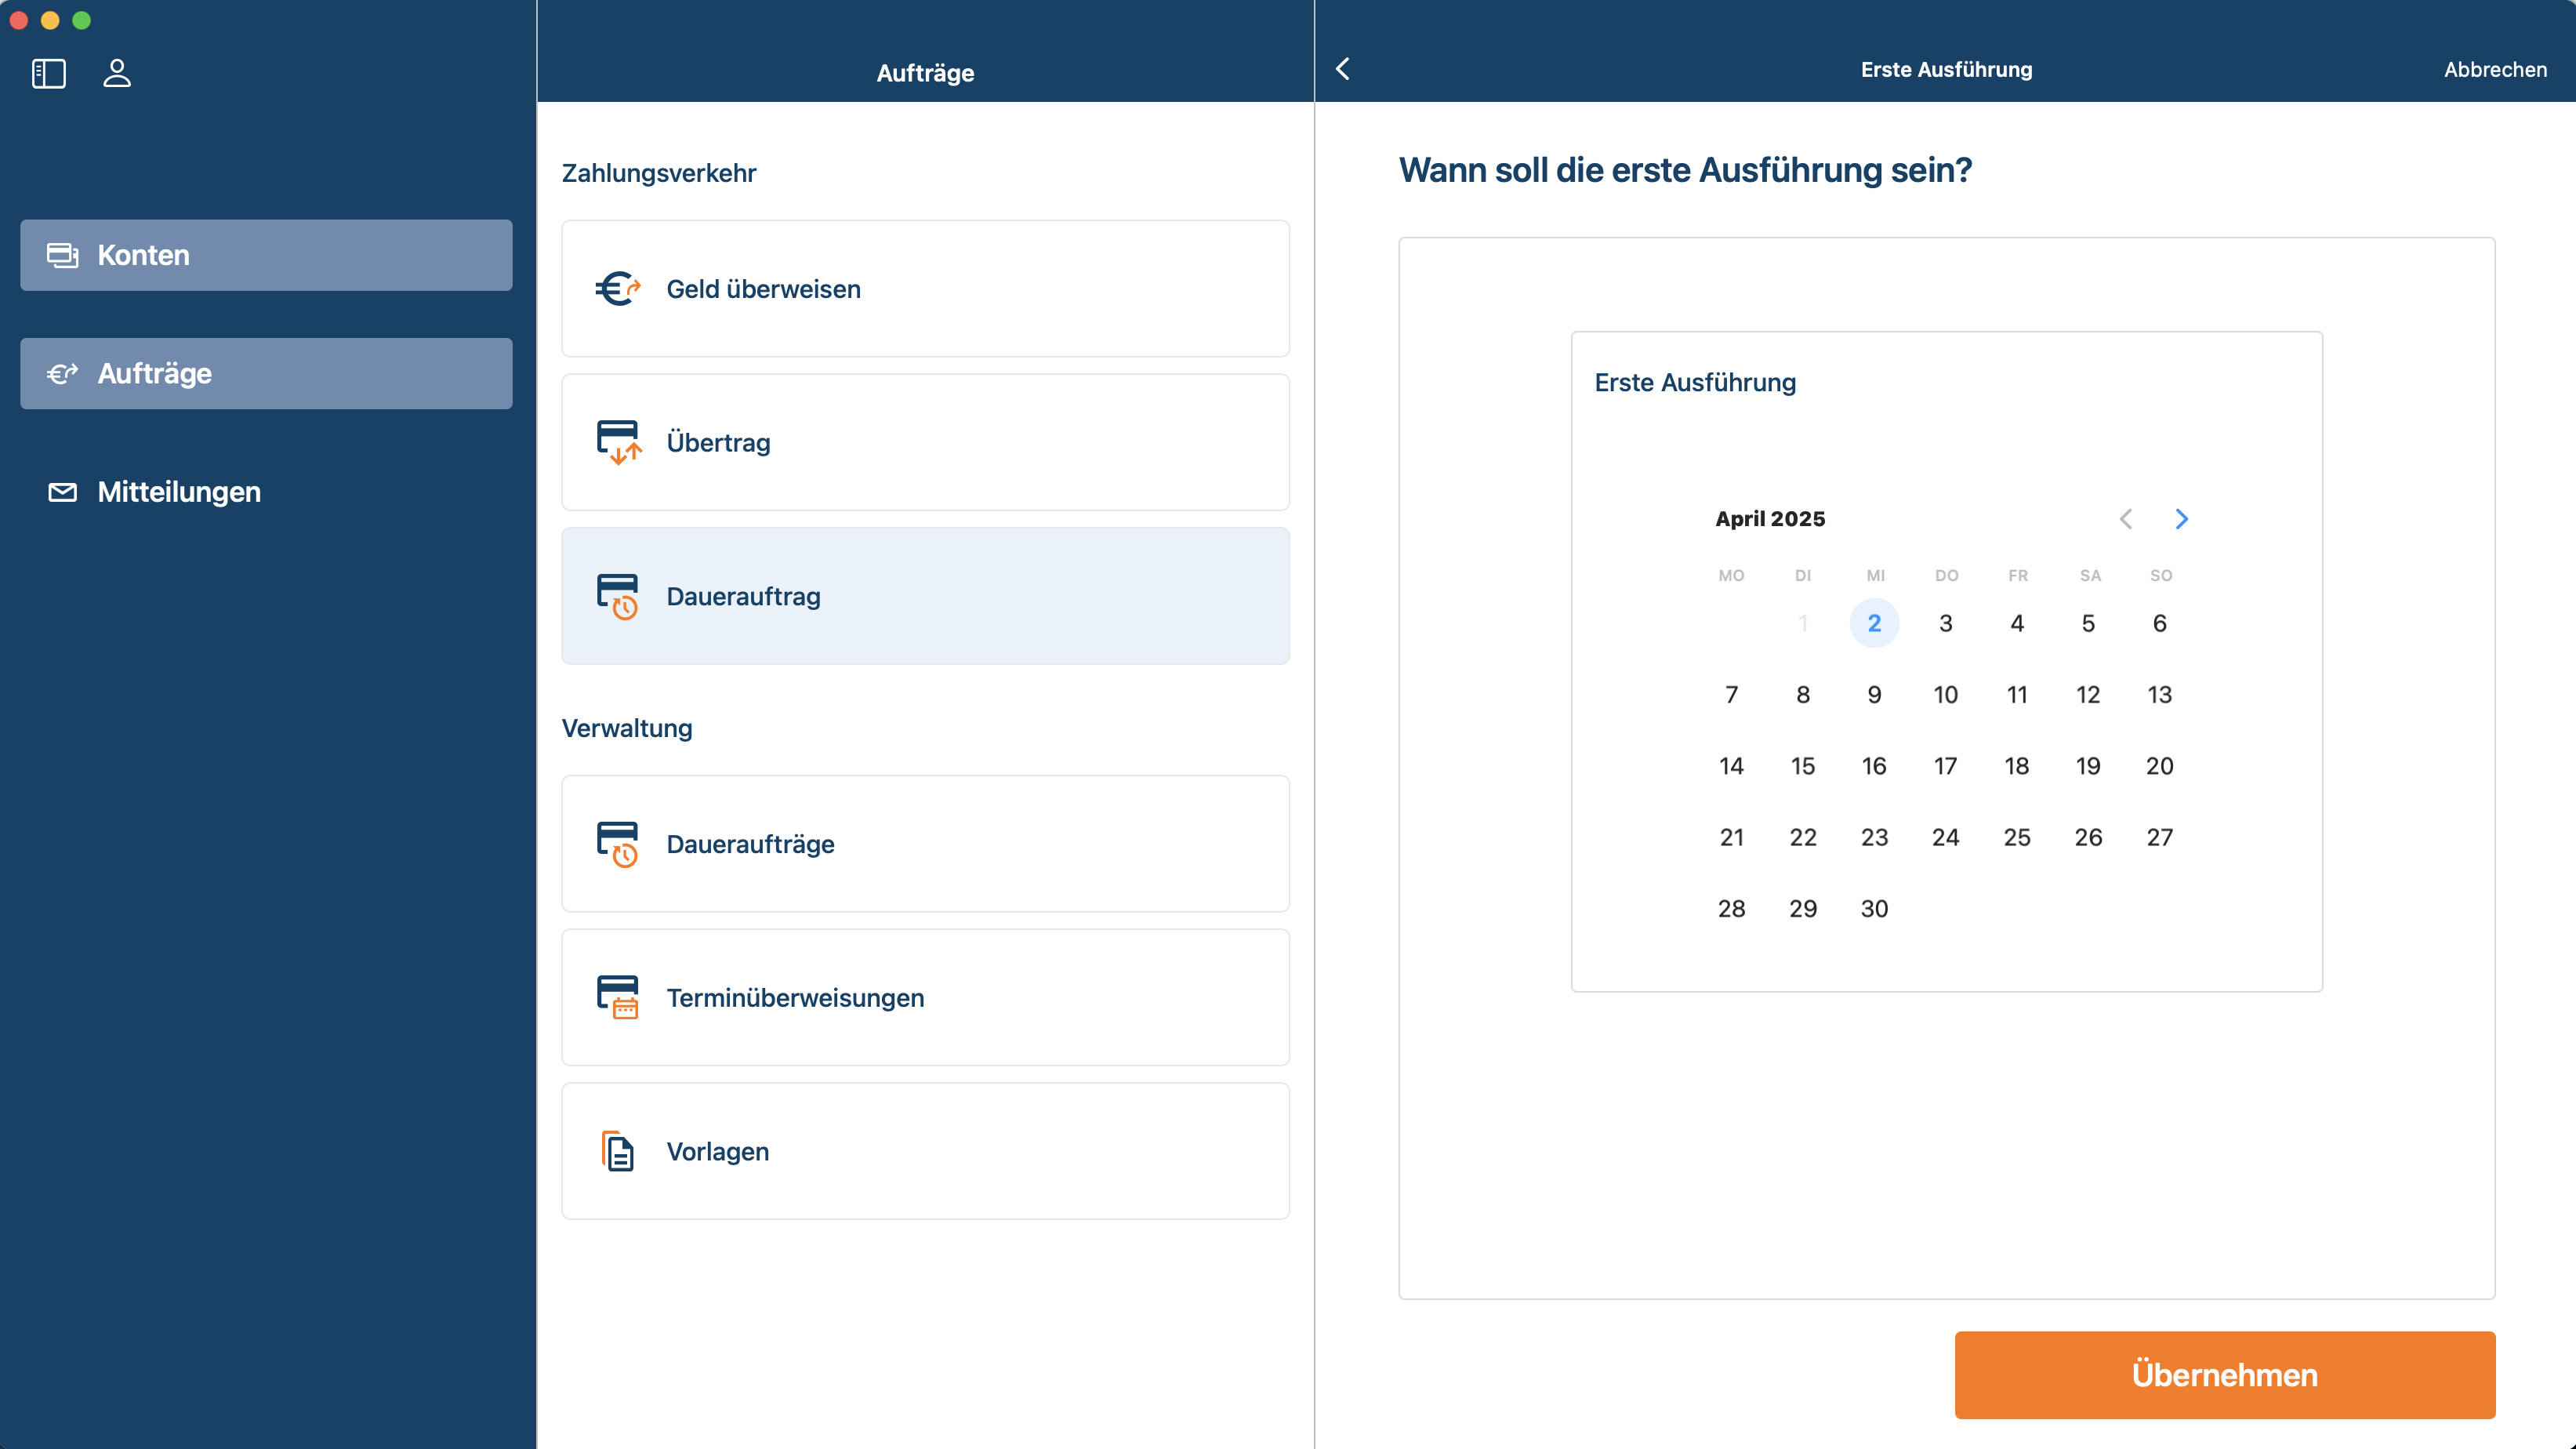Click the Zahlungsverkehr section heading
Image resolution: width=2576 pixels, height=1449 pixels.
(659, 173)
